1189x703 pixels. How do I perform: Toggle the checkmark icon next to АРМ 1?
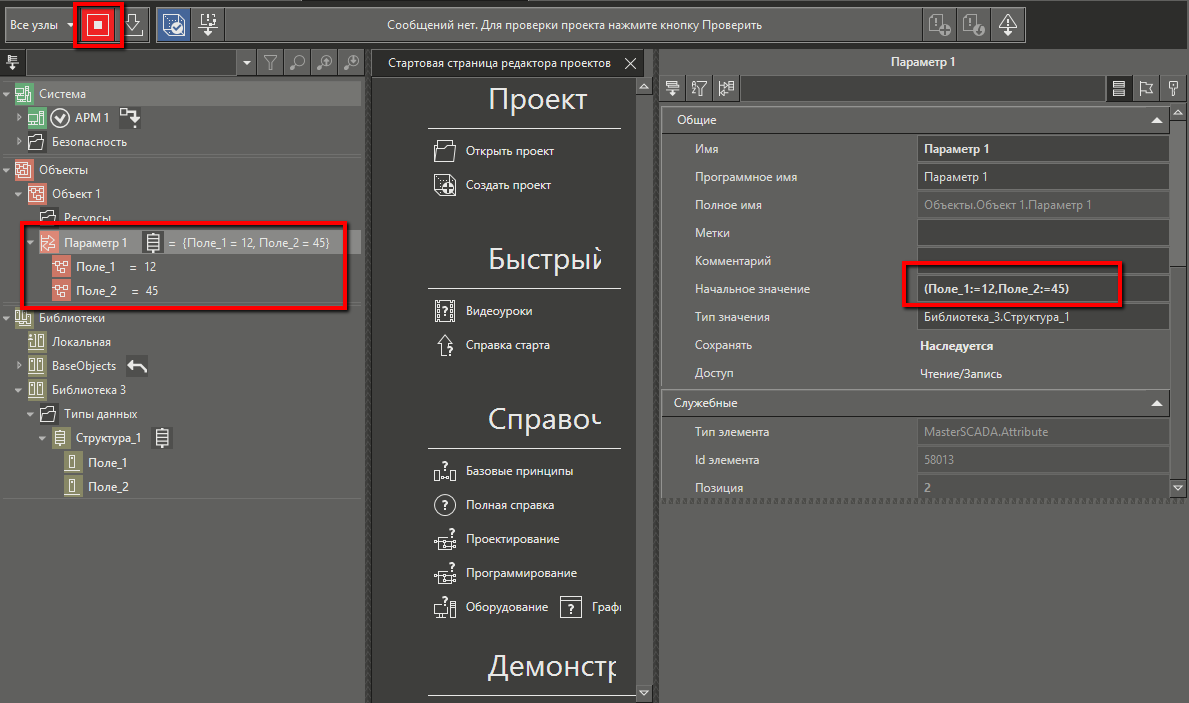point(60,118)
